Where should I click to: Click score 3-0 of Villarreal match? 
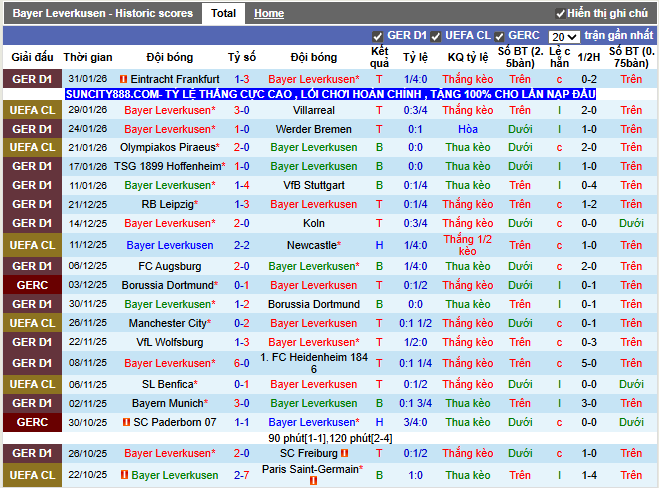(x=242, y=110)
